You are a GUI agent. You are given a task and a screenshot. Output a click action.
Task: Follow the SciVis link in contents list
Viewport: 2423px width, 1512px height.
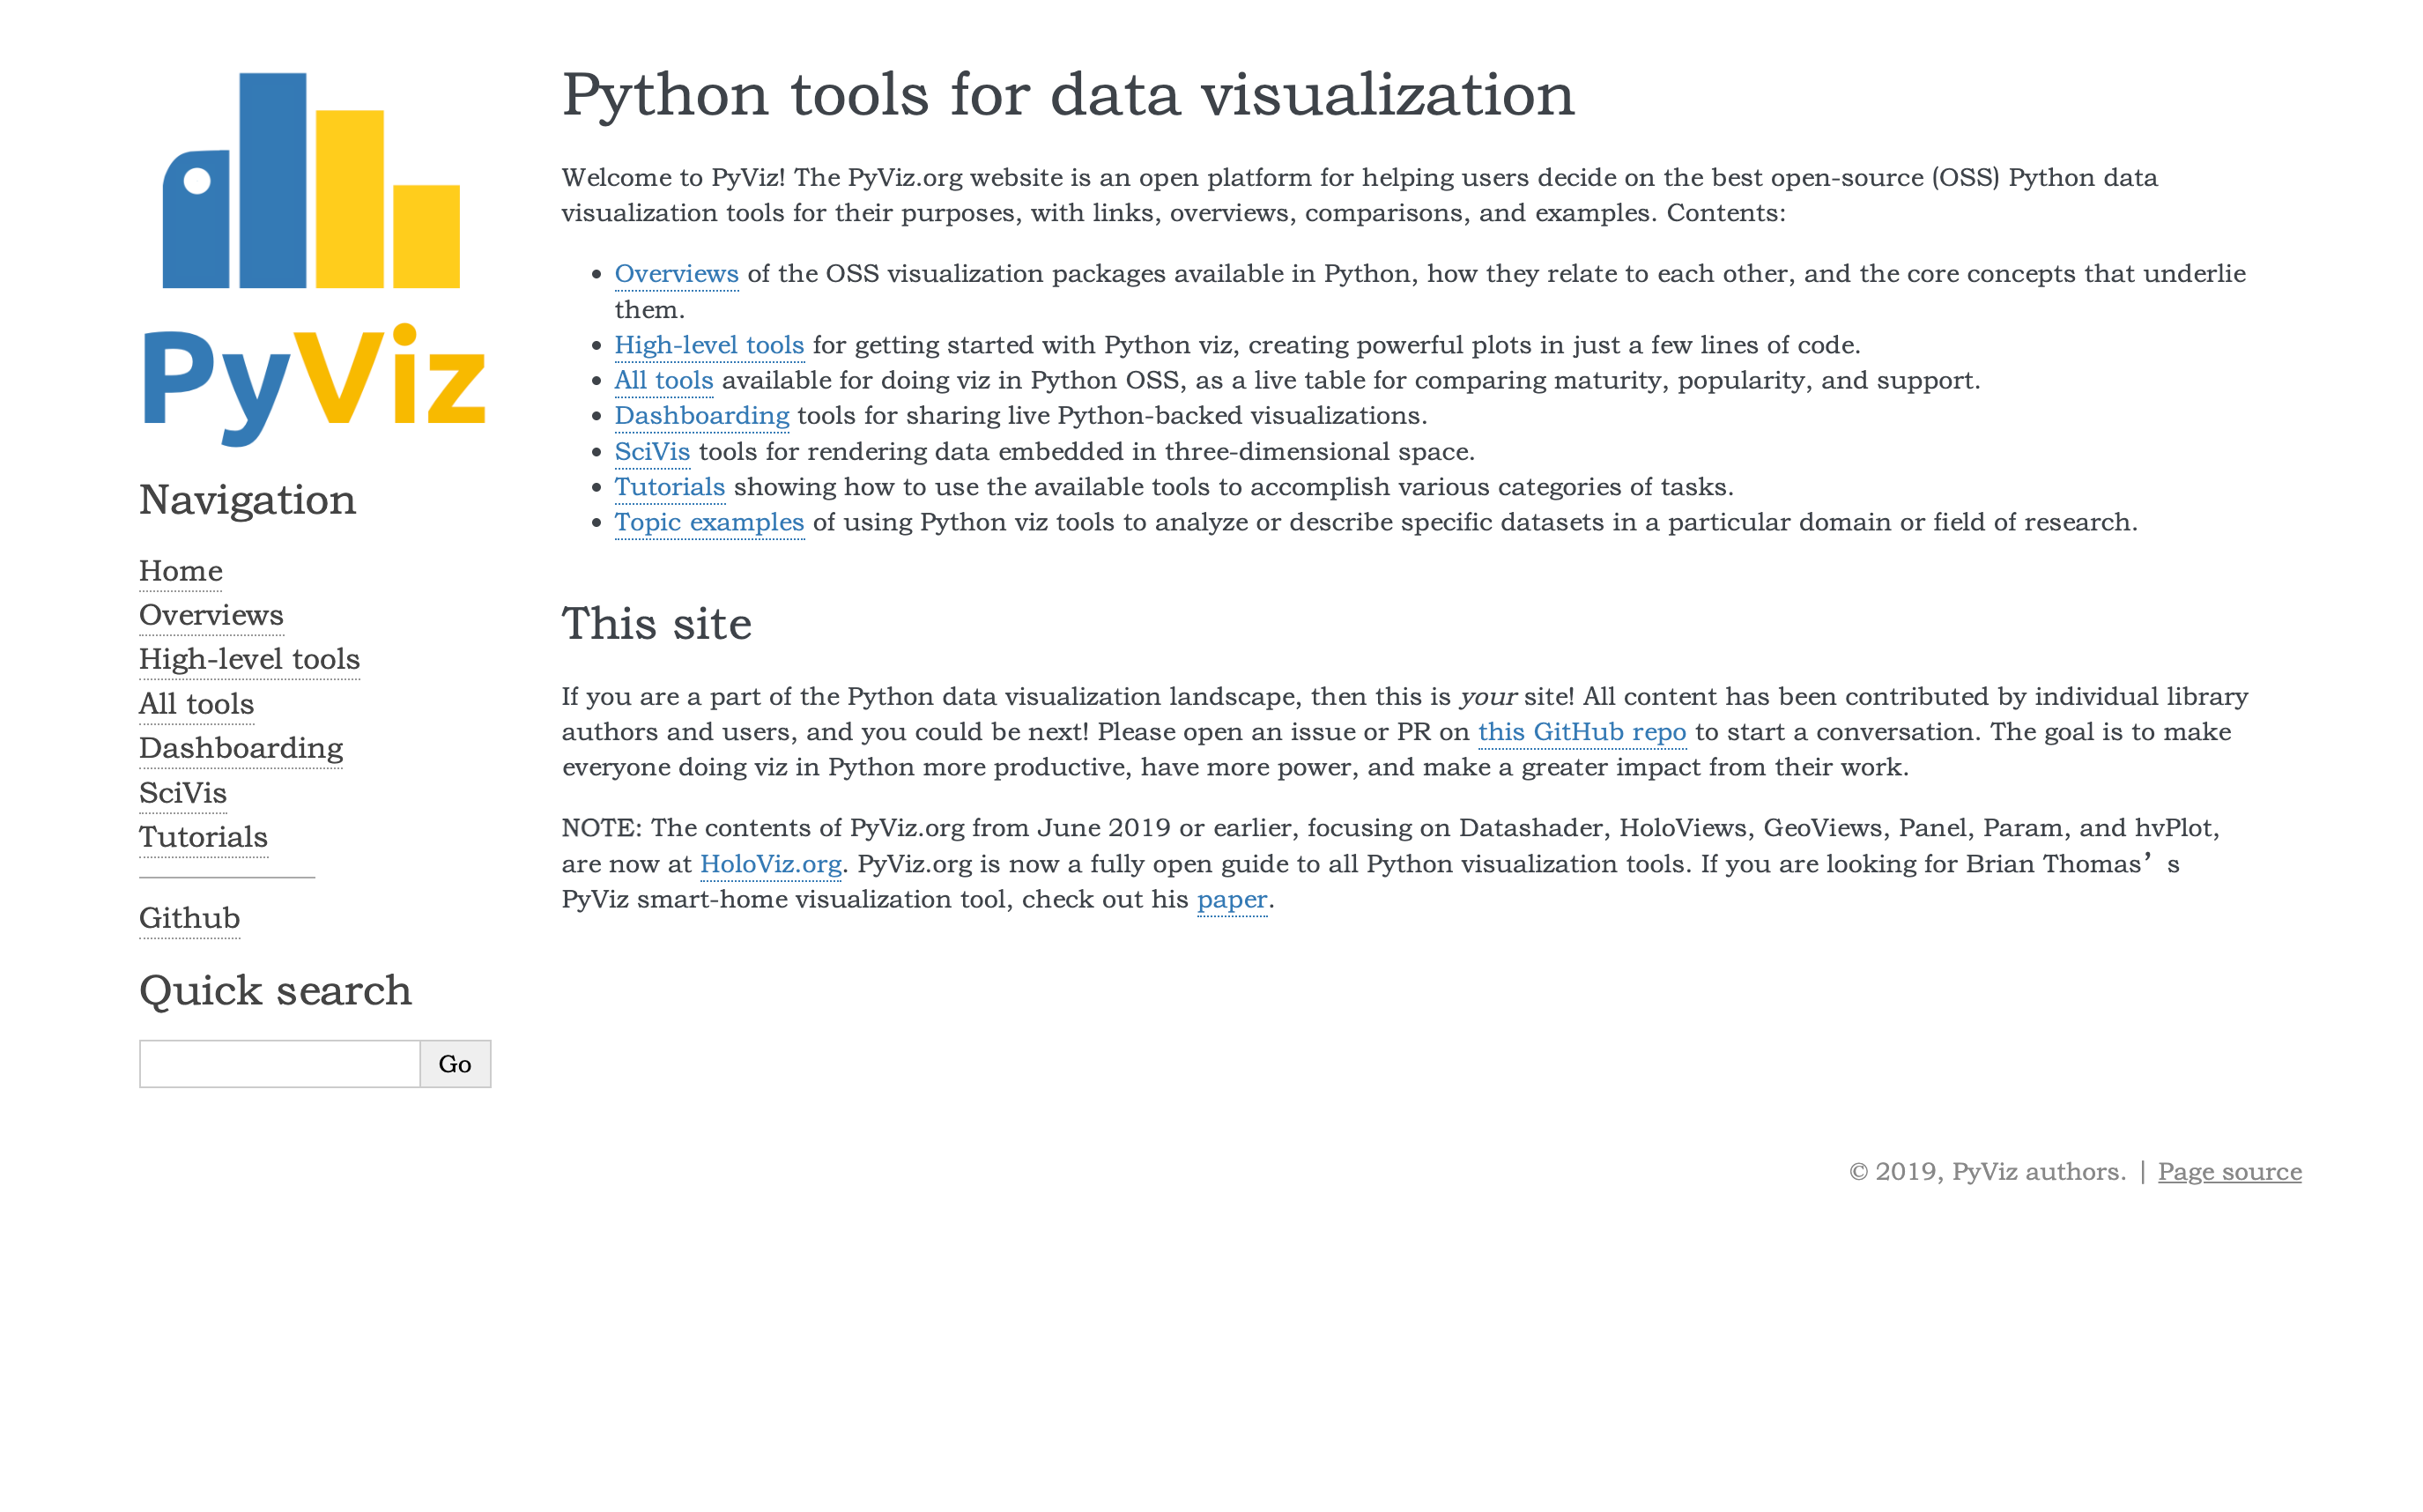[652, 452]
